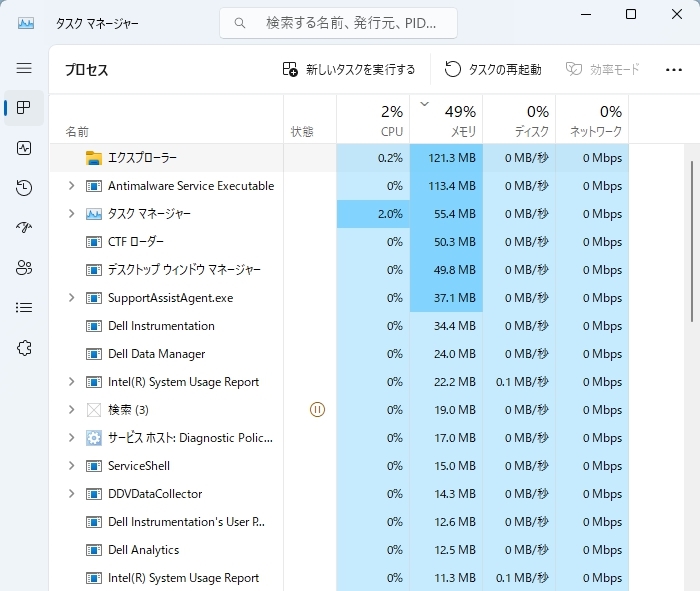Click the ServiceShell process icon

tap(94, 466)
